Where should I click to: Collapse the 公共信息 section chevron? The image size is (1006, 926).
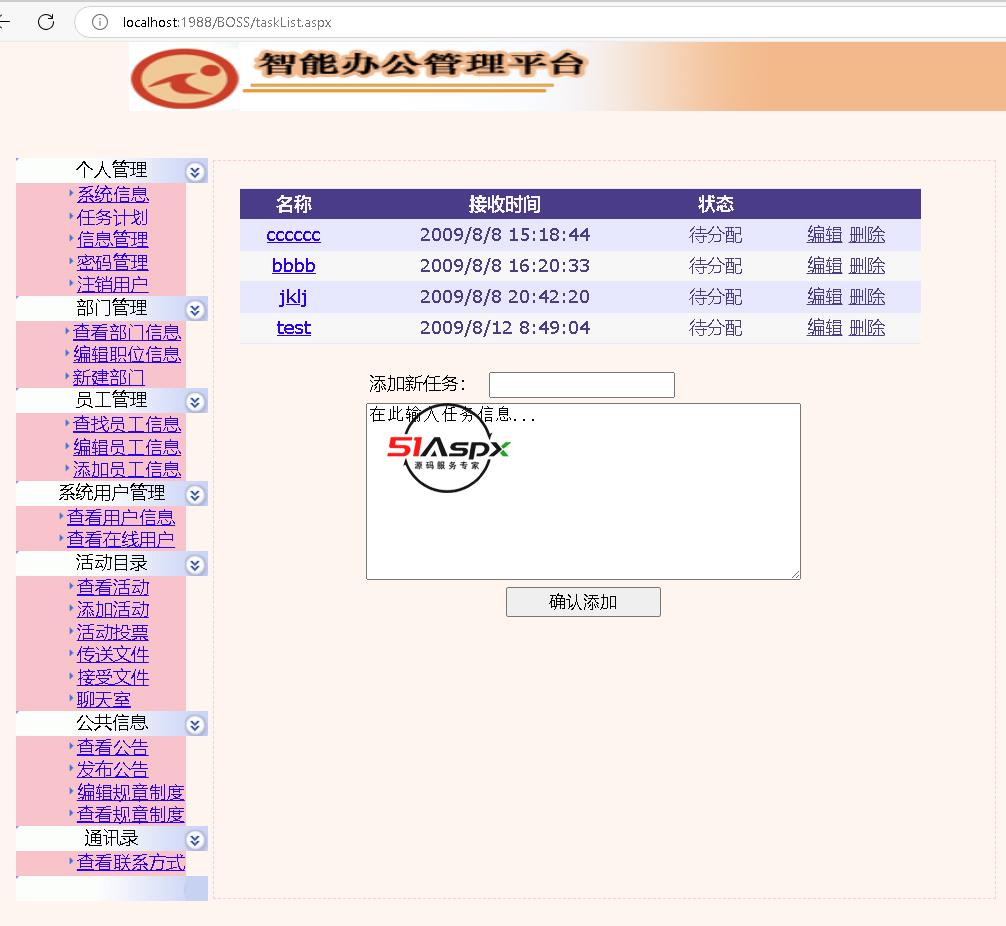(x=195, y=725)
